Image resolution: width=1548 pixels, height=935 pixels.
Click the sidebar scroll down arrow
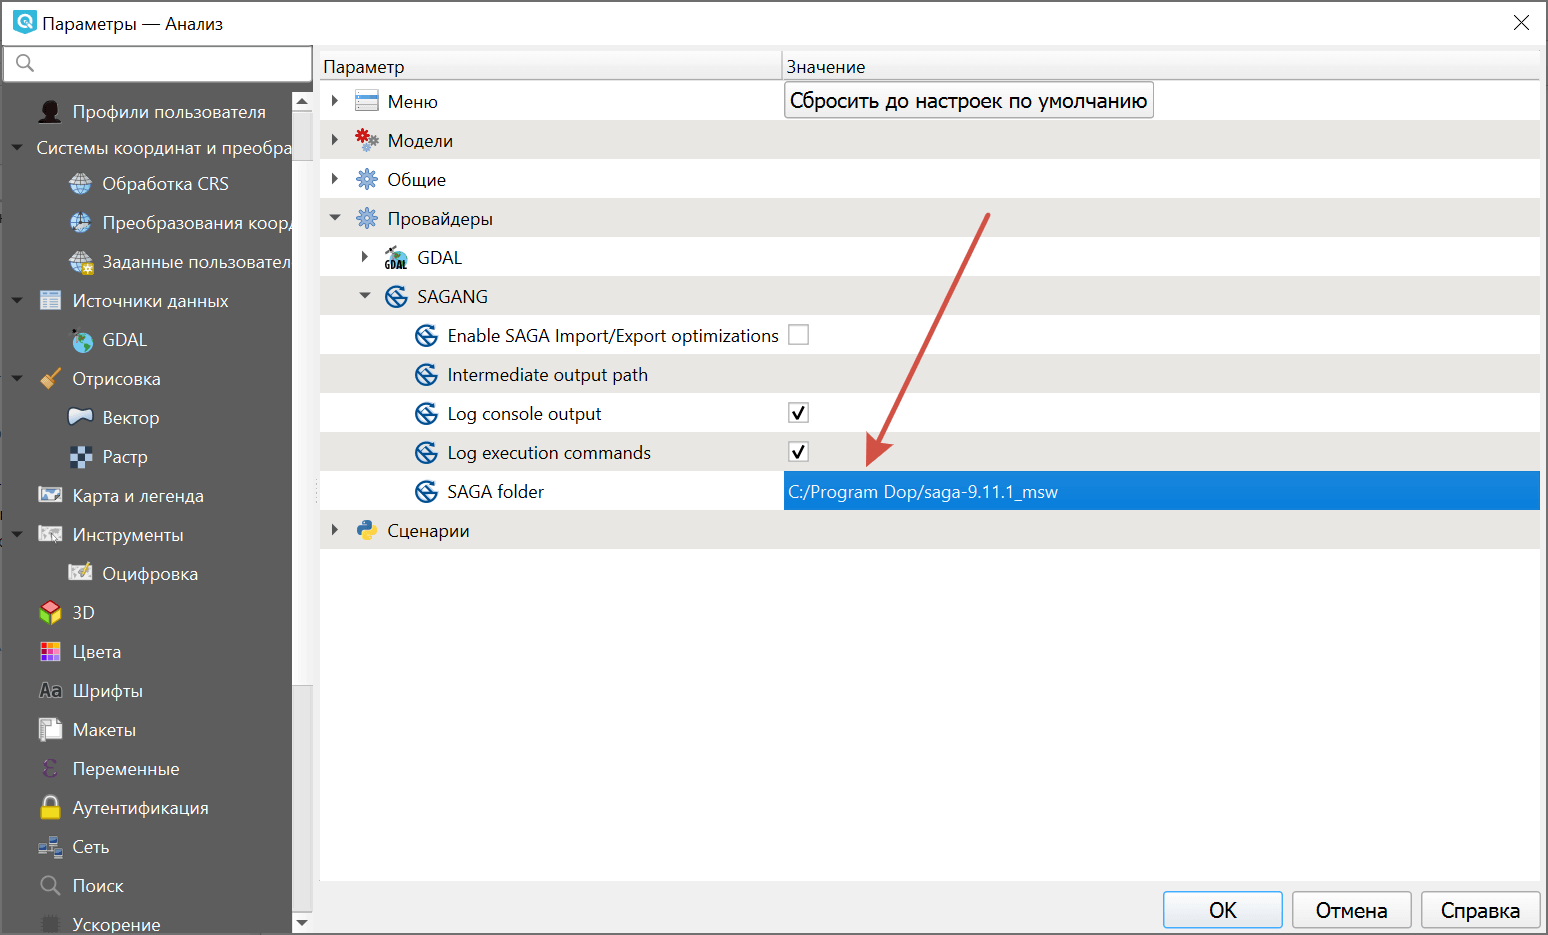302,922
